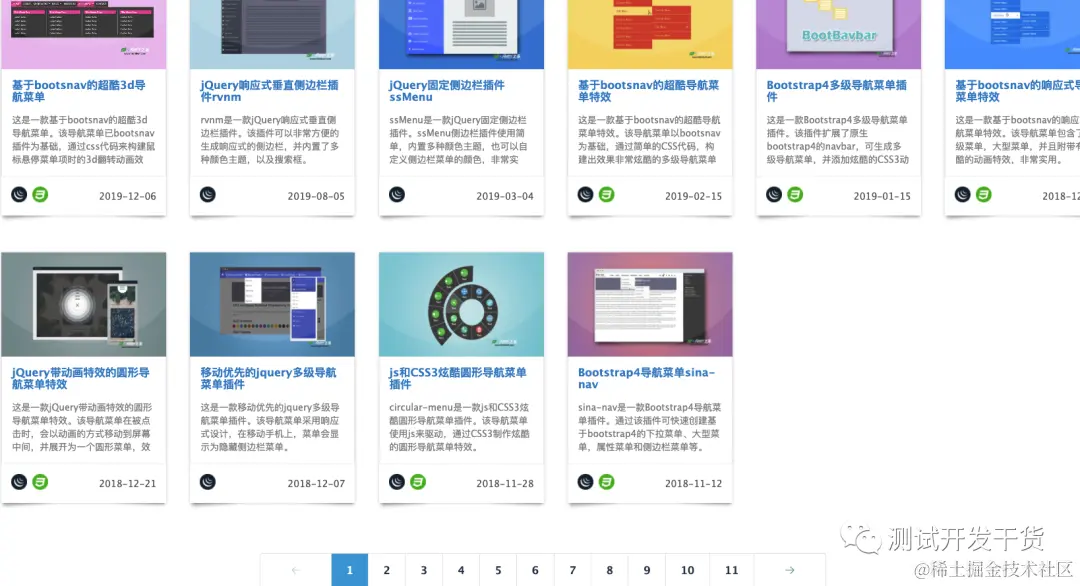This screenshot has height=586, width=1080.
Task: Click description starting 'rvnm是一款jQuery响应式'
Action: [x=270, y=140]
